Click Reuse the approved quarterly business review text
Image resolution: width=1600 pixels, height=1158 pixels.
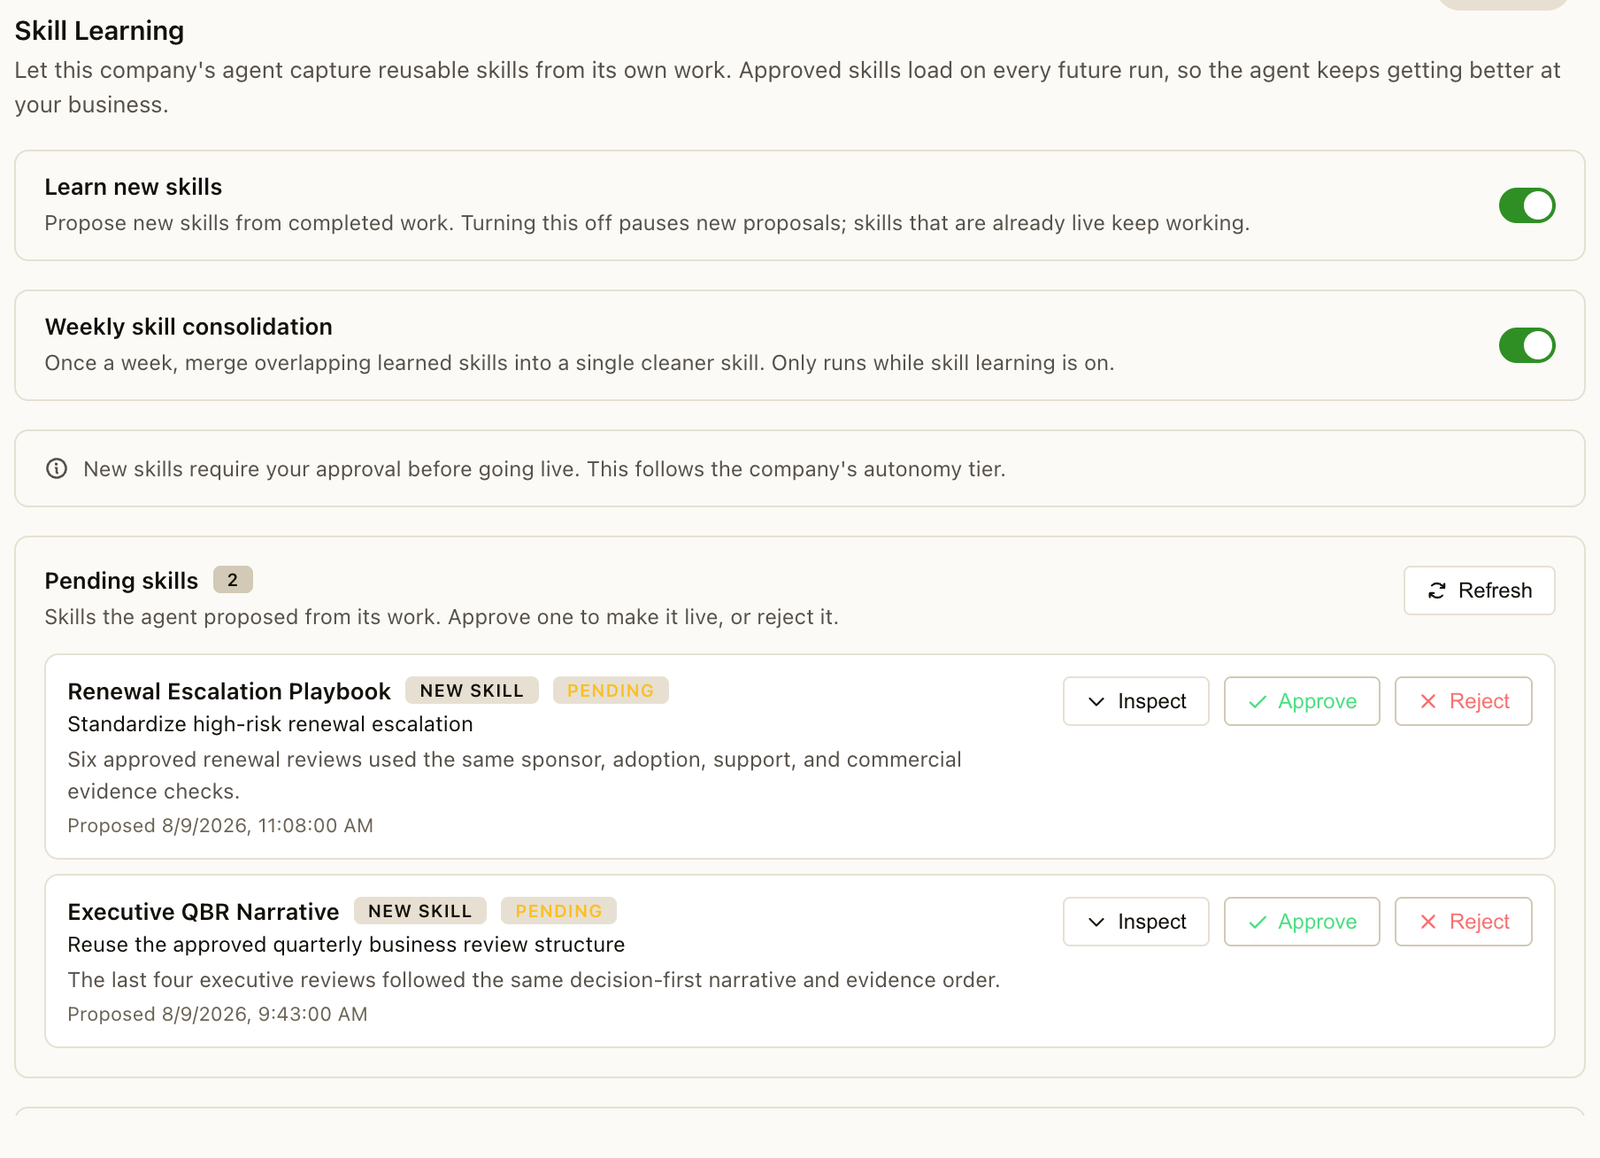(346, 945)
